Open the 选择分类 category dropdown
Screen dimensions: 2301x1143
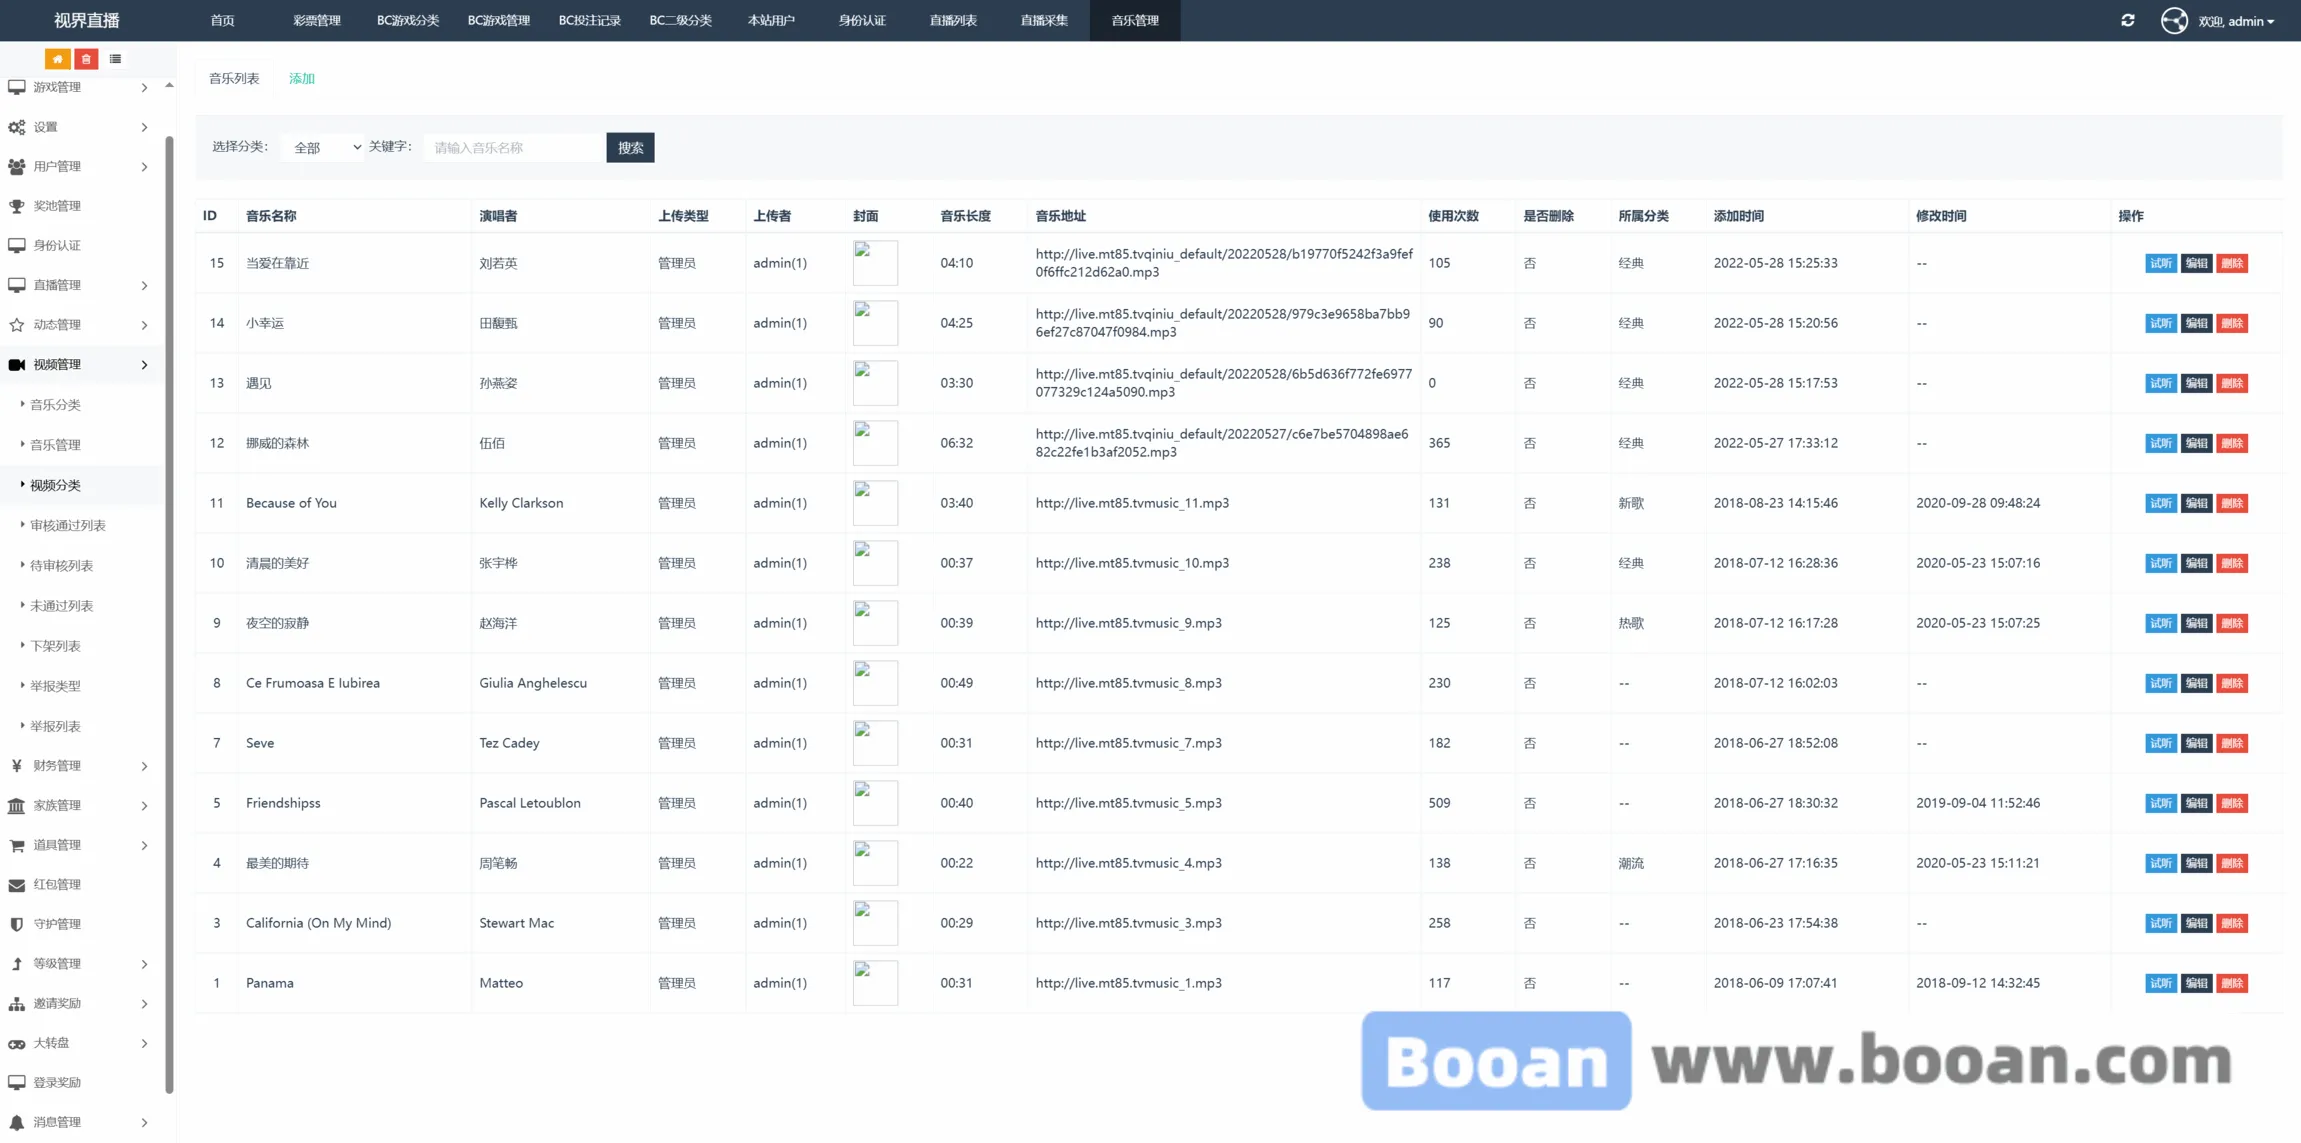point(323,148)
